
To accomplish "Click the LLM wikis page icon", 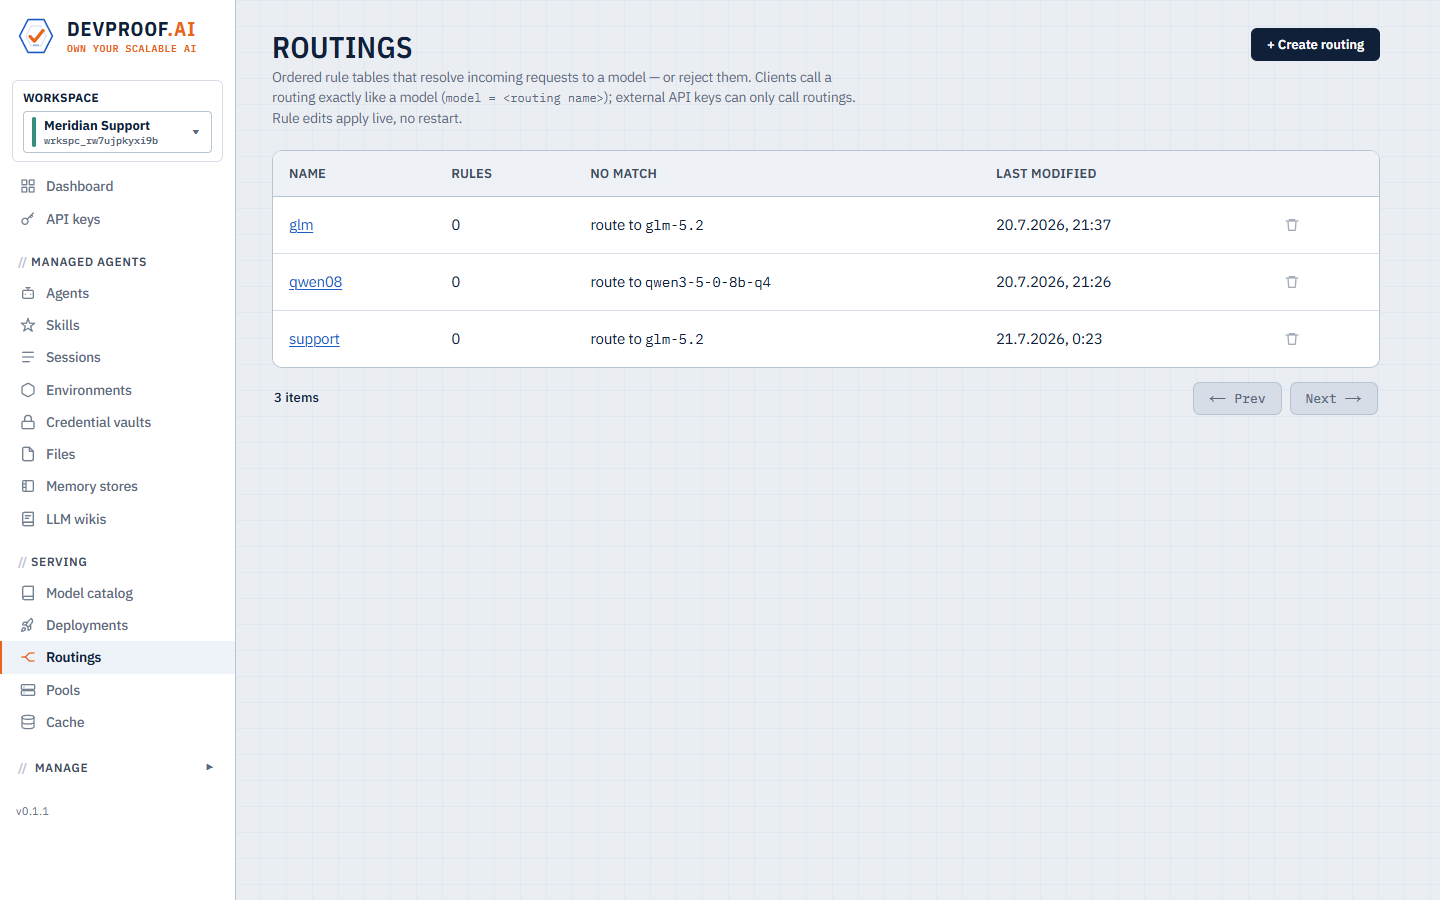I will (28, 519).
